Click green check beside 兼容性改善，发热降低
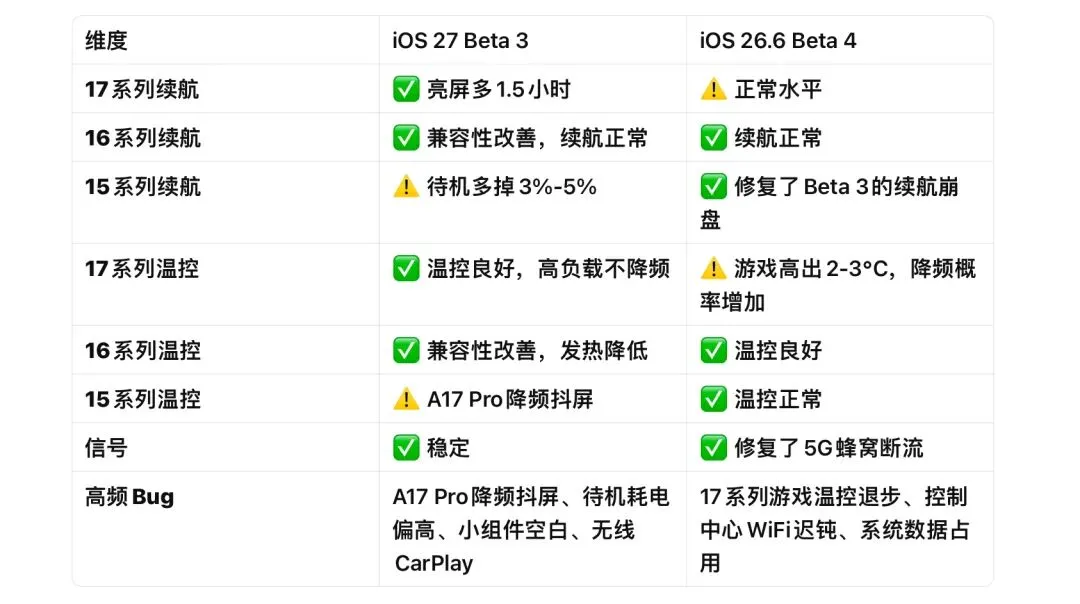The width and height of the screenshot is (1080, 604). click(x=406, y=351)
